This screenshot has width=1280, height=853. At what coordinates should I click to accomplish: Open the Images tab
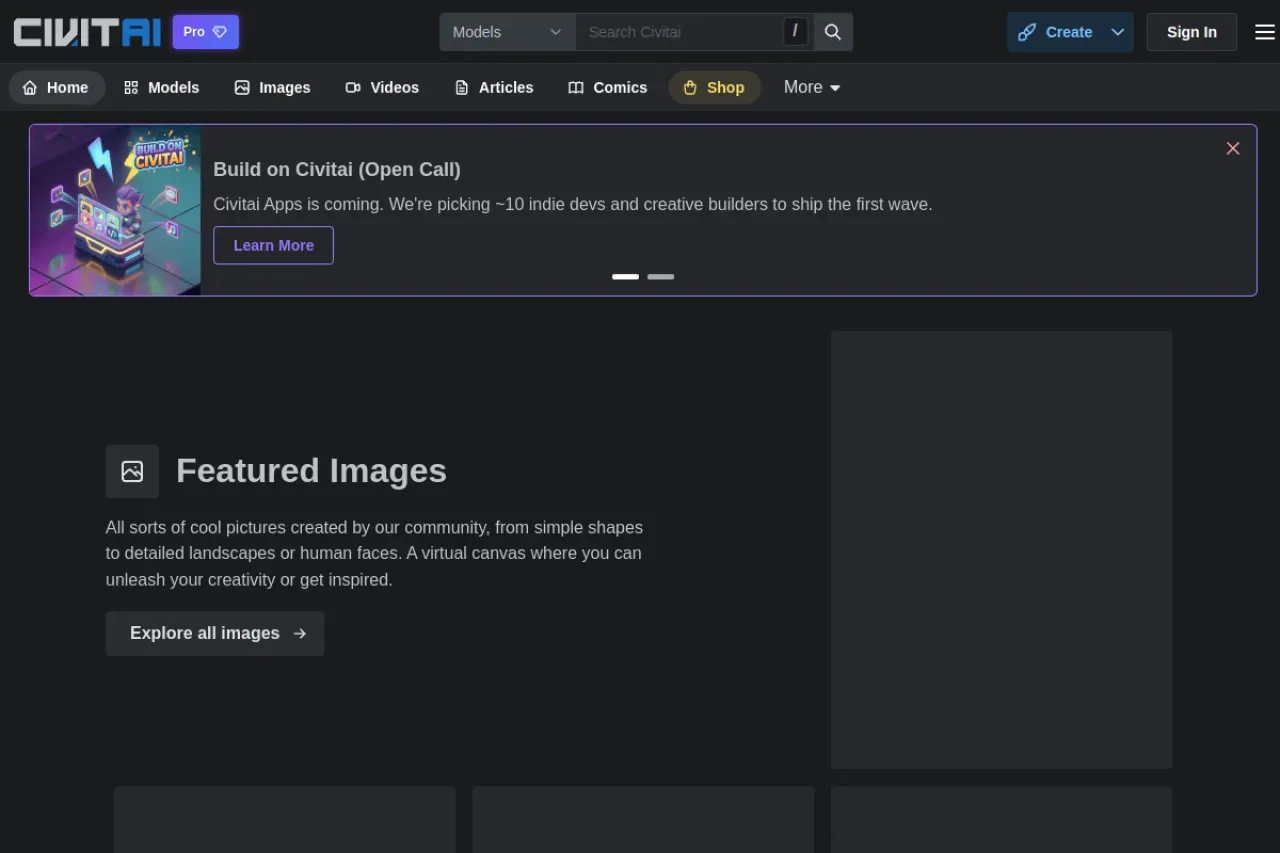(x=272, y=88)
